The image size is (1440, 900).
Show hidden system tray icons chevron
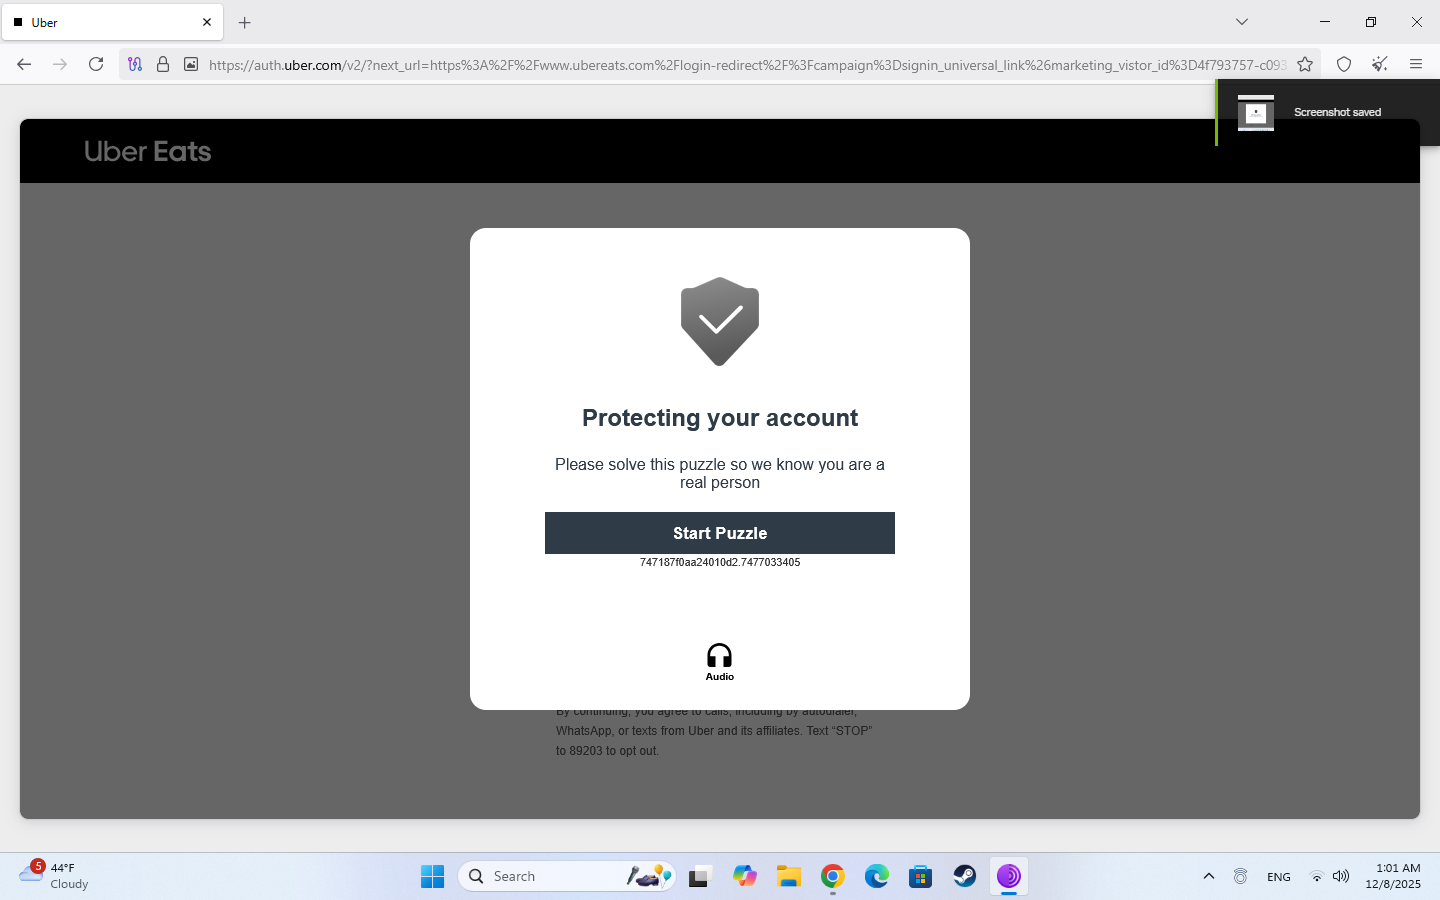pyautogui.click(x=1209, y=876)
